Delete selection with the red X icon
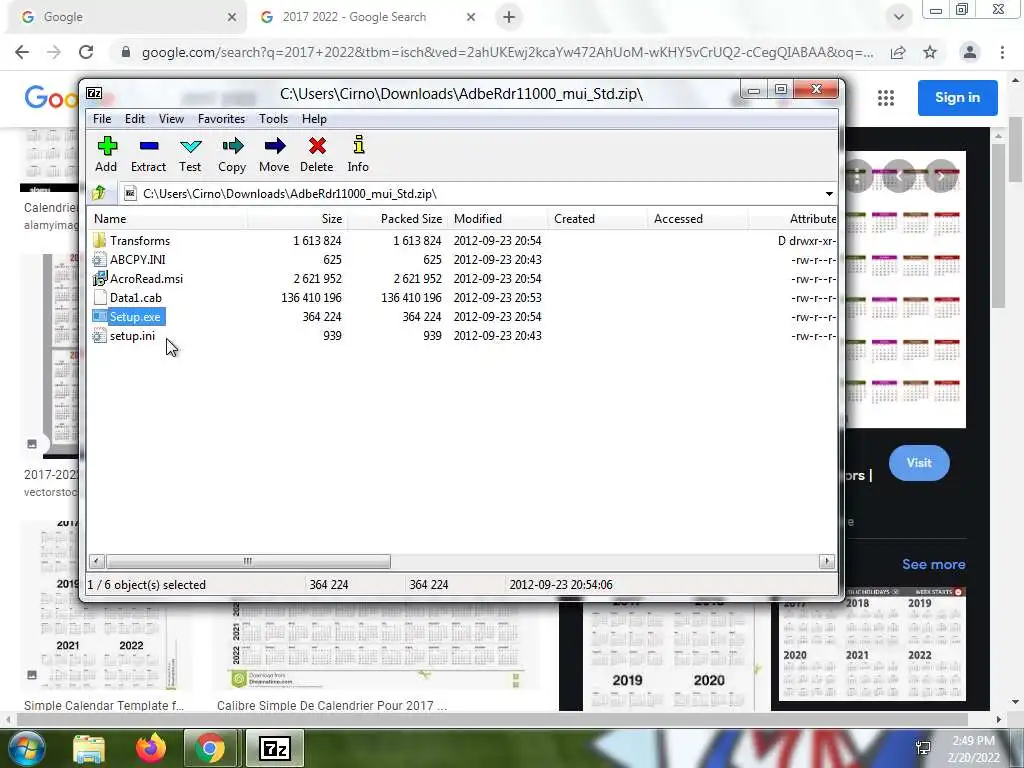1024x768 pixels. (317, 154)
